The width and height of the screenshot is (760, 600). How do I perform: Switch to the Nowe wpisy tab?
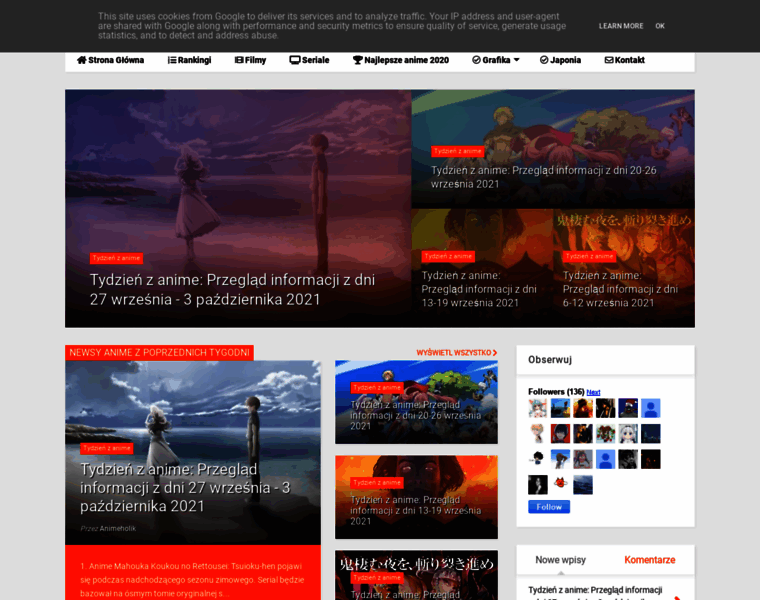[x=560, y=560]
